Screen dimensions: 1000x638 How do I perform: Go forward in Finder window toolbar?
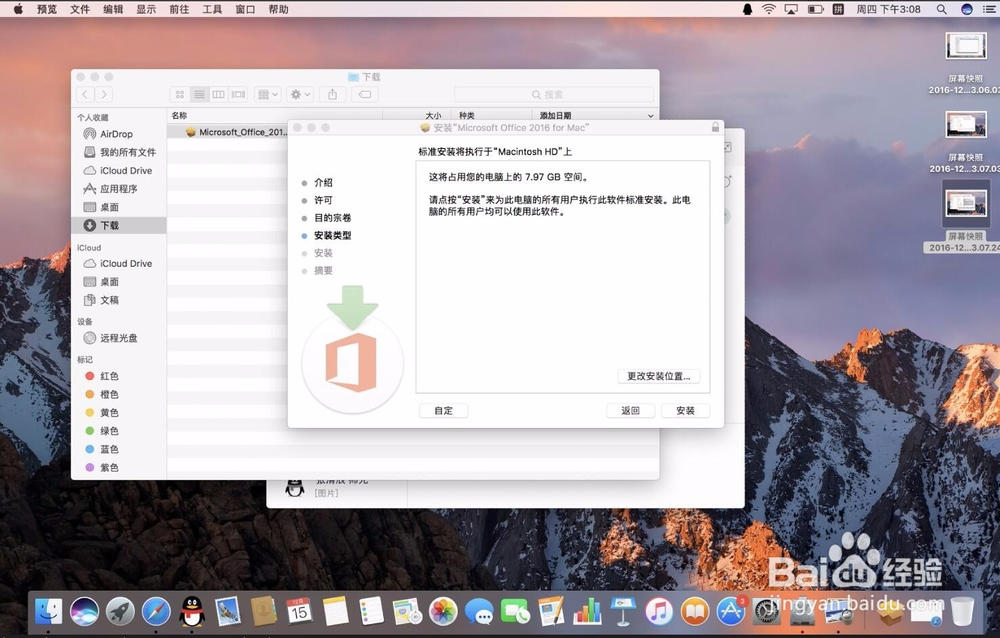104,94
